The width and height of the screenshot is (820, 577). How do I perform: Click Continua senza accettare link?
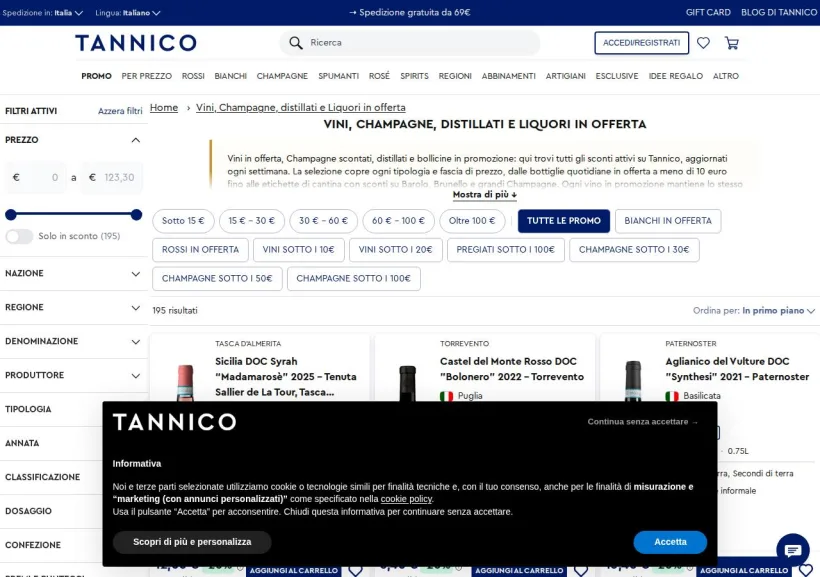click(642, 422)
